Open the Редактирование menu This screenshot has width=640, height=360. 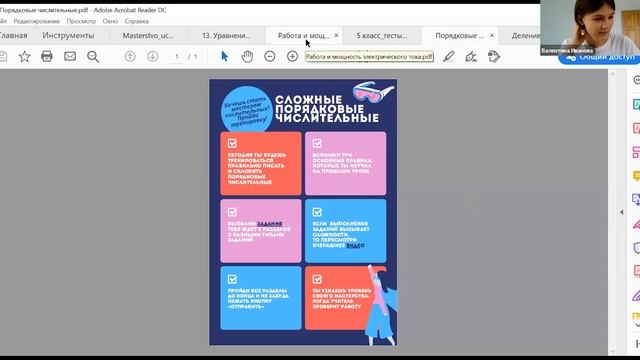36,21
